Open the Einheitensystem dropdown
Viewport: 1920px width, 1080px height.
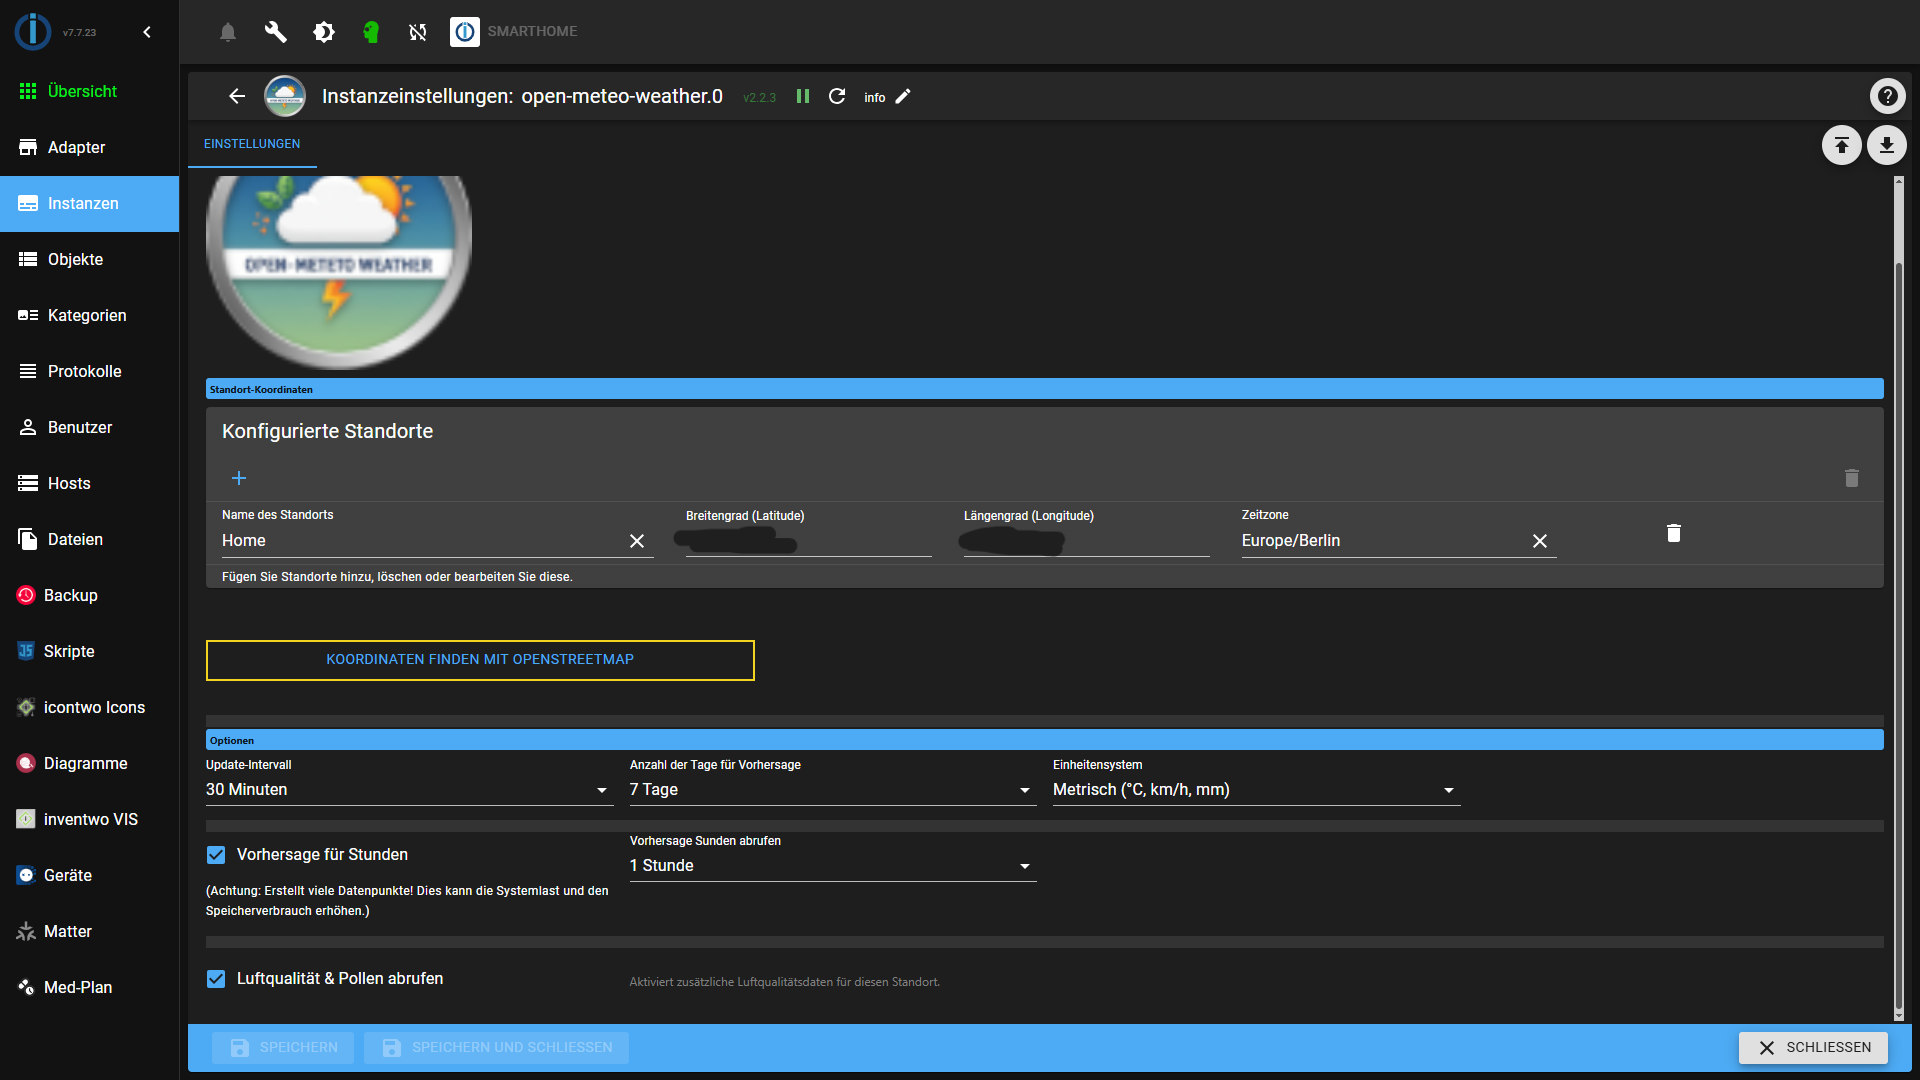(x=1447, y=790)
